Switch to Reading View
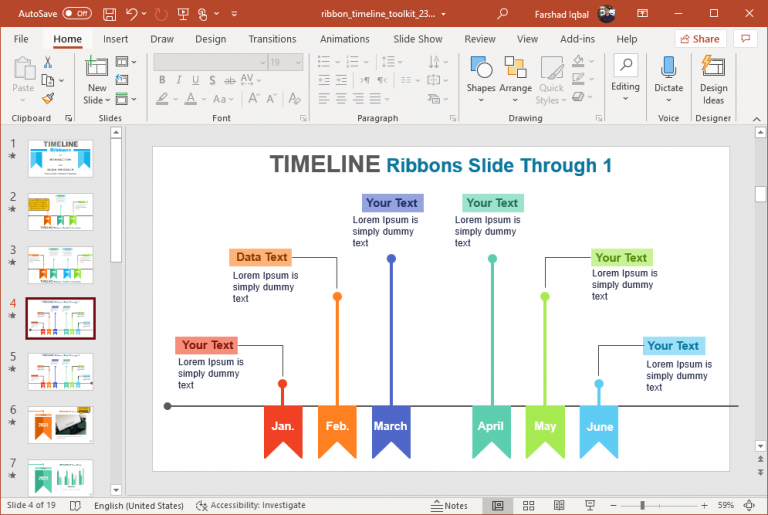The width and height of the screenshot is (768, 515). point(559,505)
